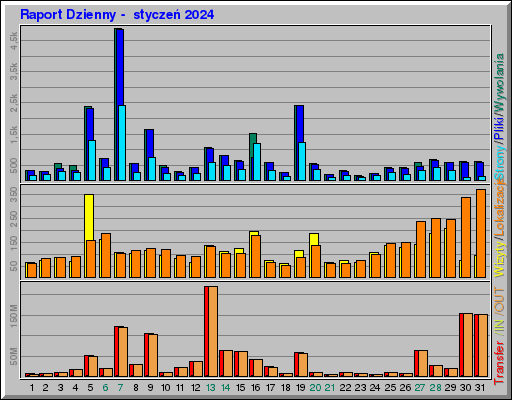
Task: Click day label 9 on the x-axis
Action: tap(150, 388)
